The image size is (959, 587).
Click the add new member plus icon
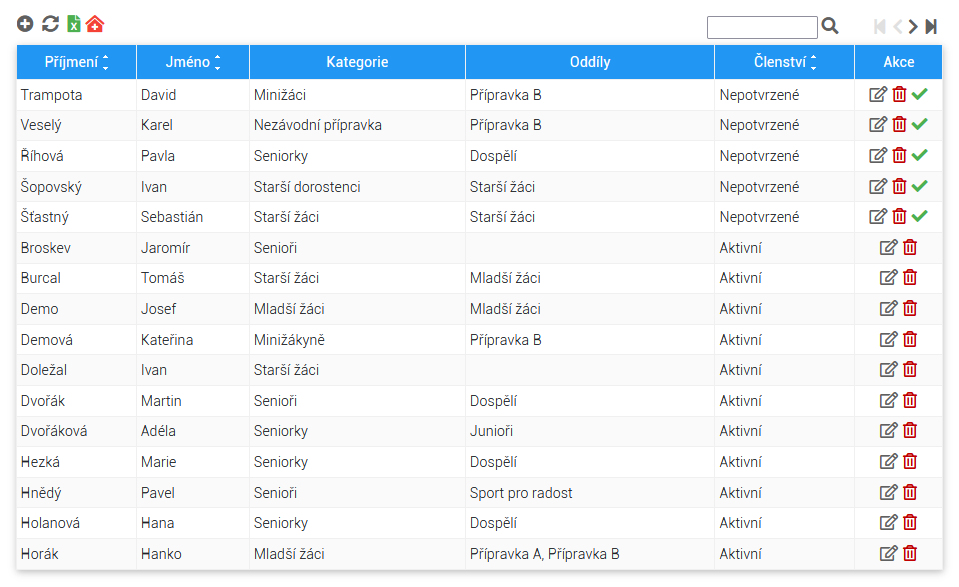[x=25, y=24]
